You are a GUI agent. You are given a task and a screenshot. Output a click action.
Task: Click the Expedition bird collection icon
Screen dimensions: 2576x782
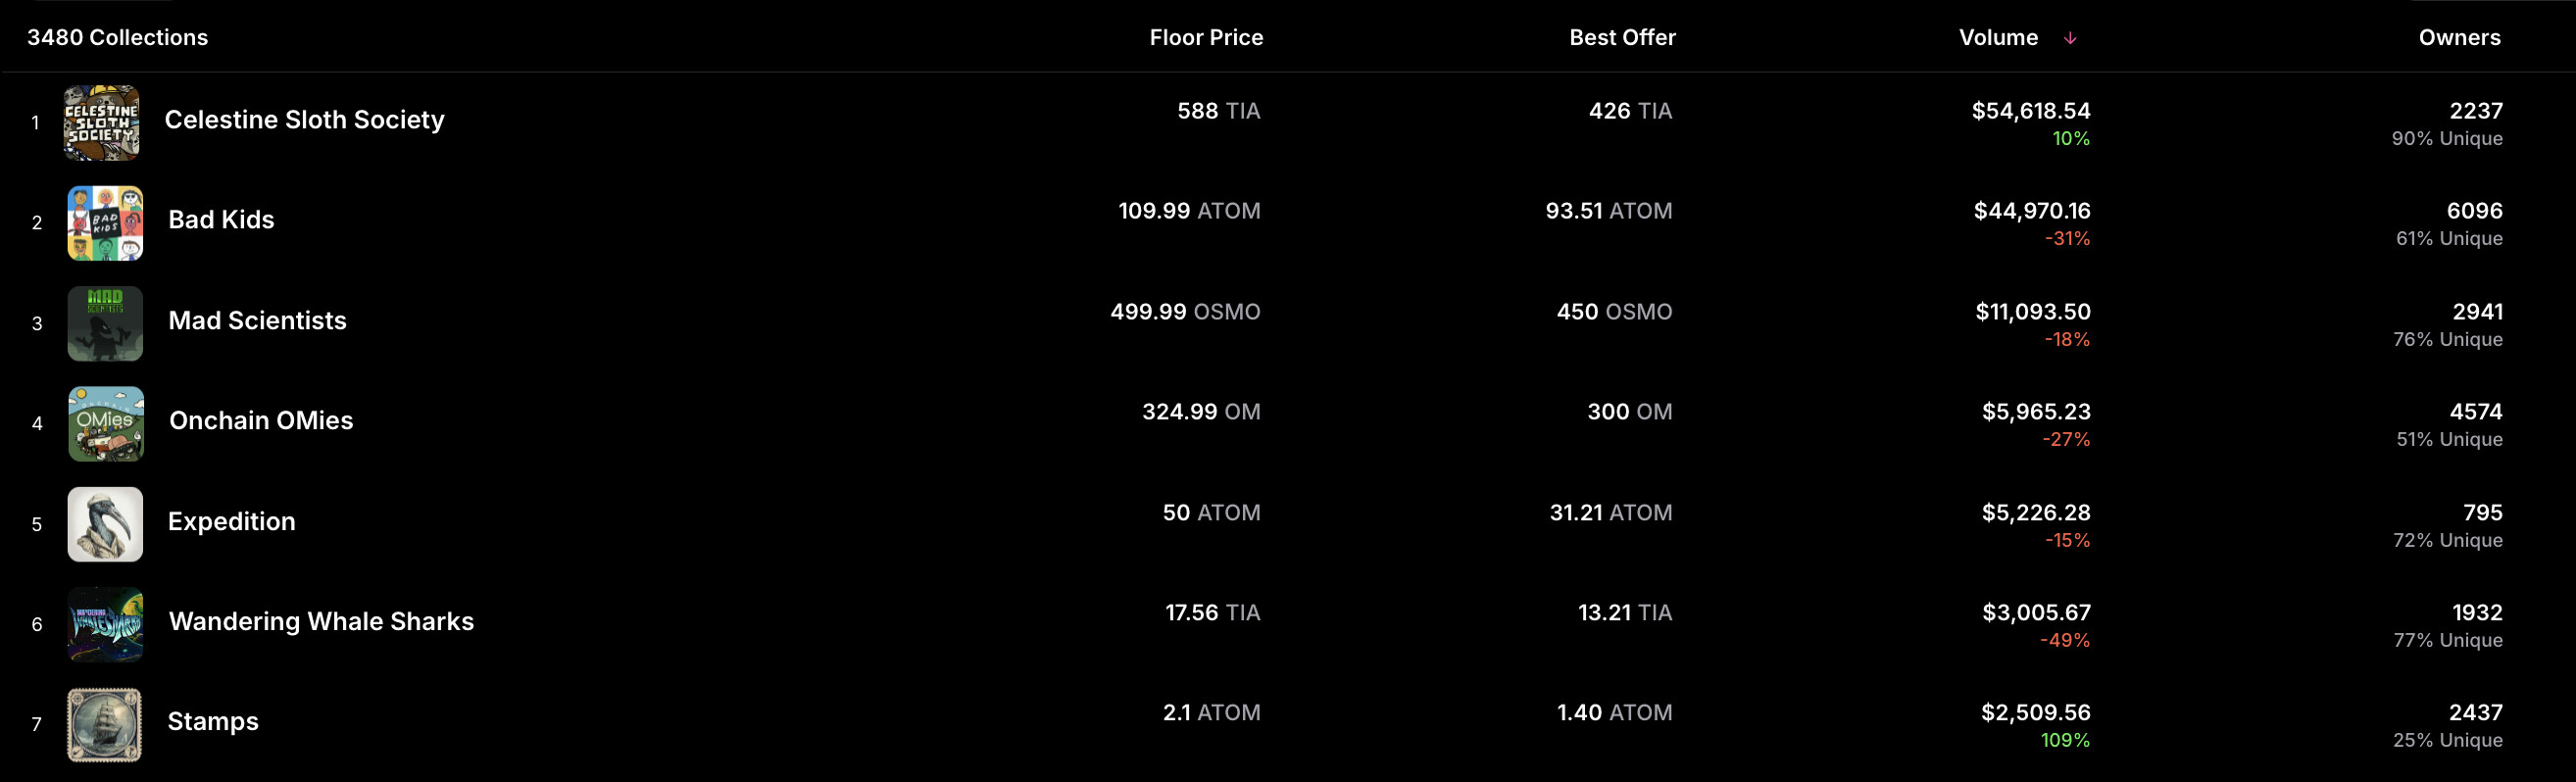105,524
